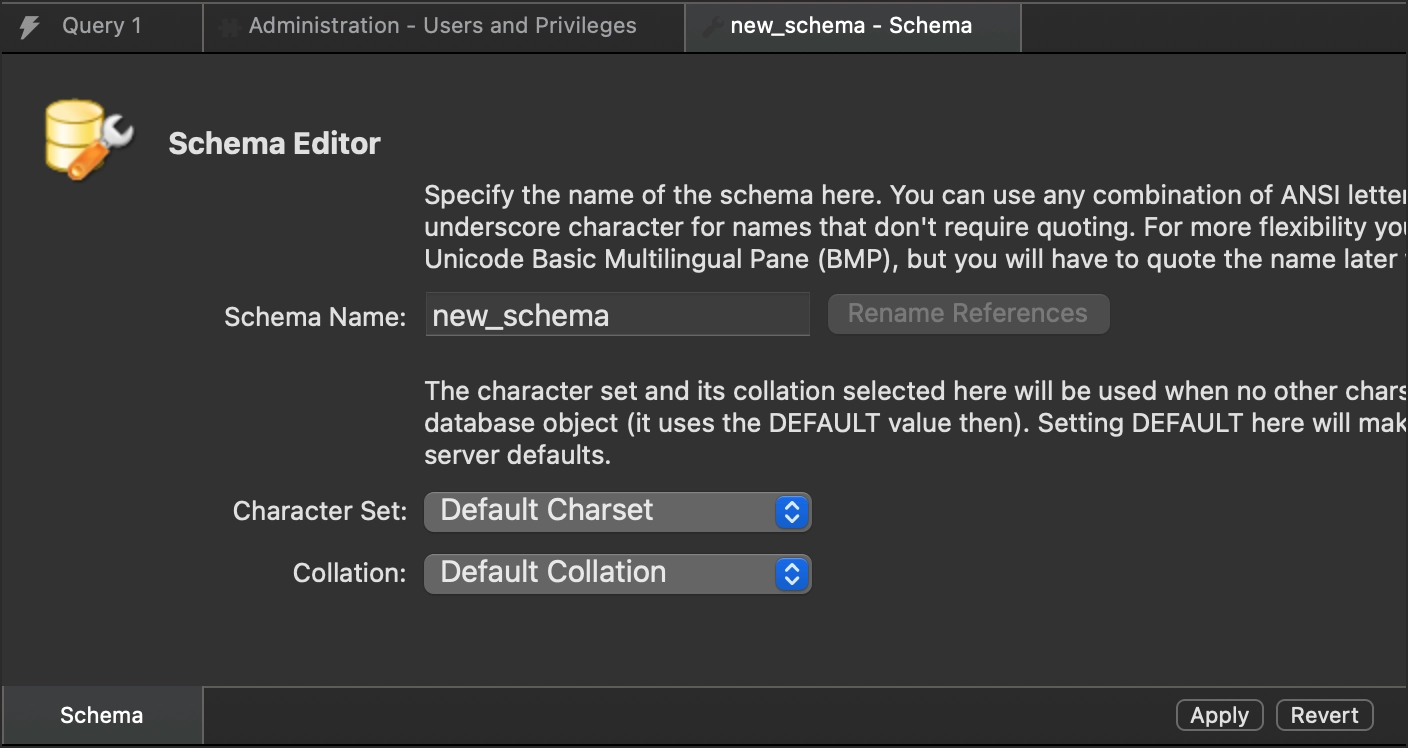Open the Character Set dropdown

coord(617,511)
